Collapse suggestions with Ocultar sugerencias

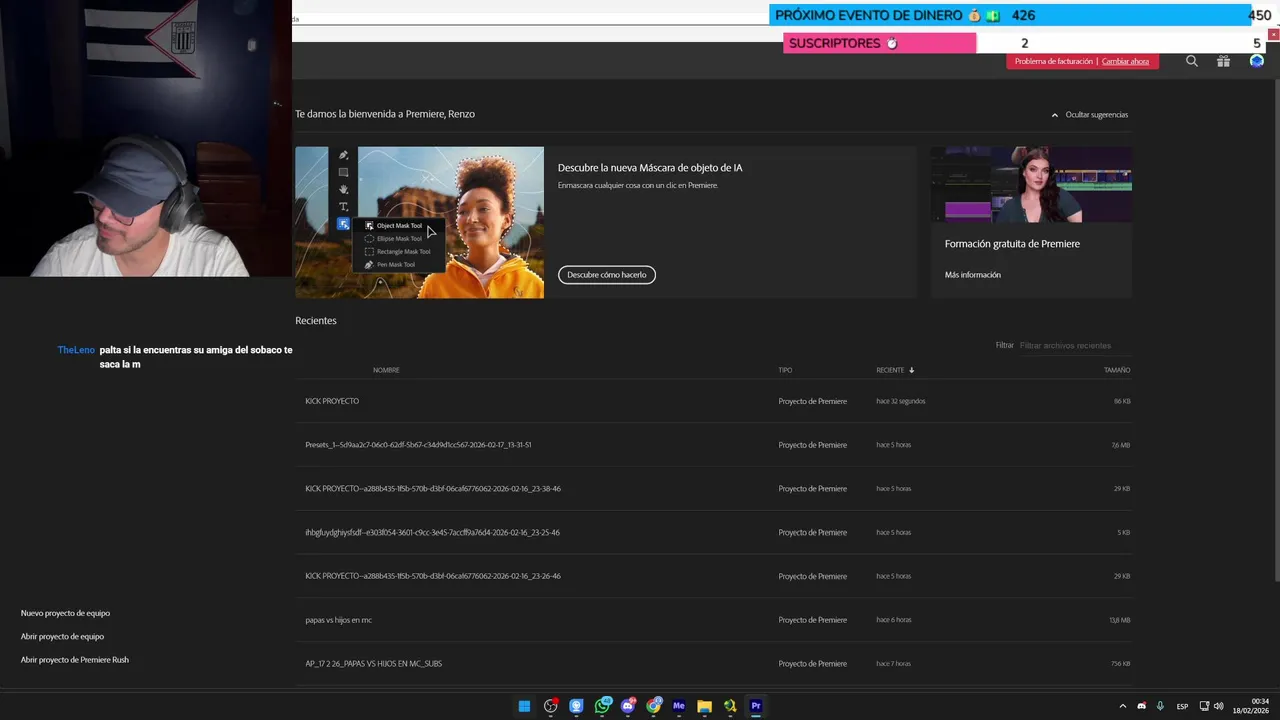[1090, 115]
